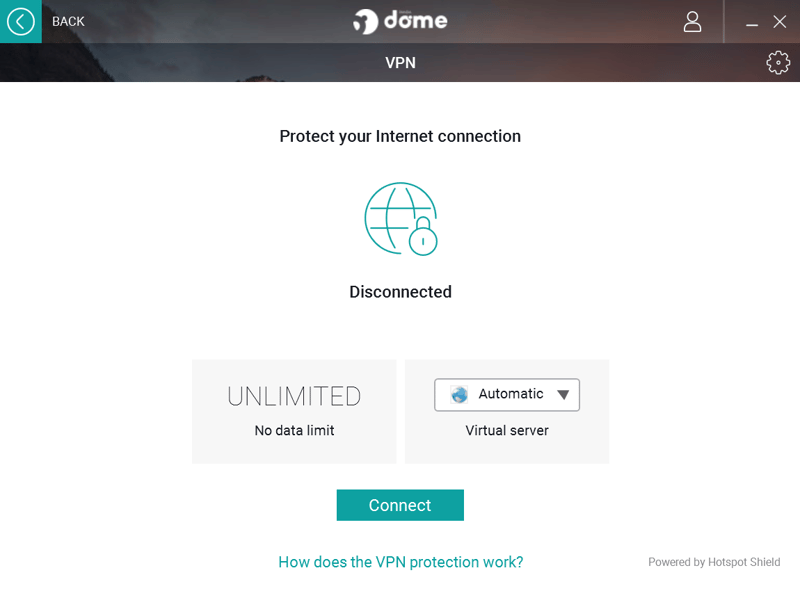Minimize the Dome window

coord(752,22)
